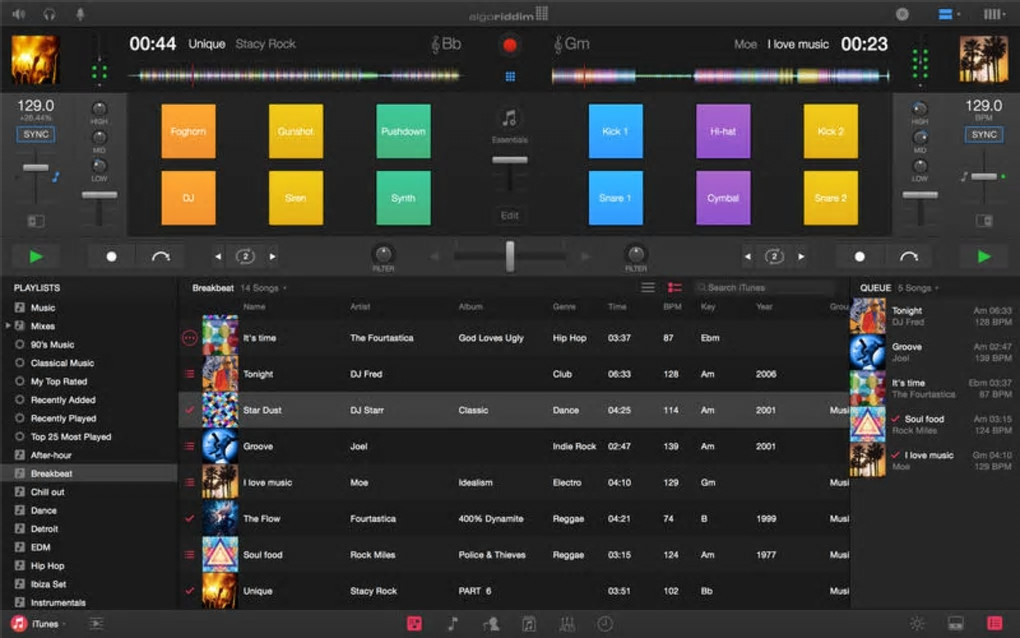Toggle SYNC on the right deck
The image size is (1020, 638).
[984, 135]
